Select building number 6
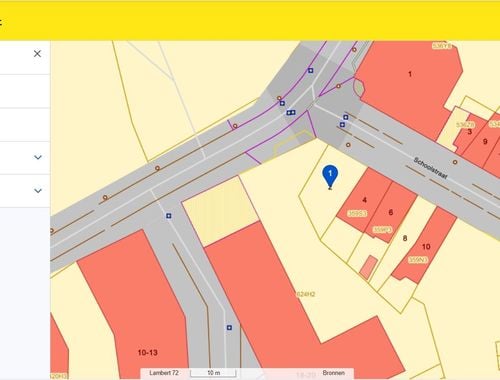The image size is (500, 380). (391, 212)
